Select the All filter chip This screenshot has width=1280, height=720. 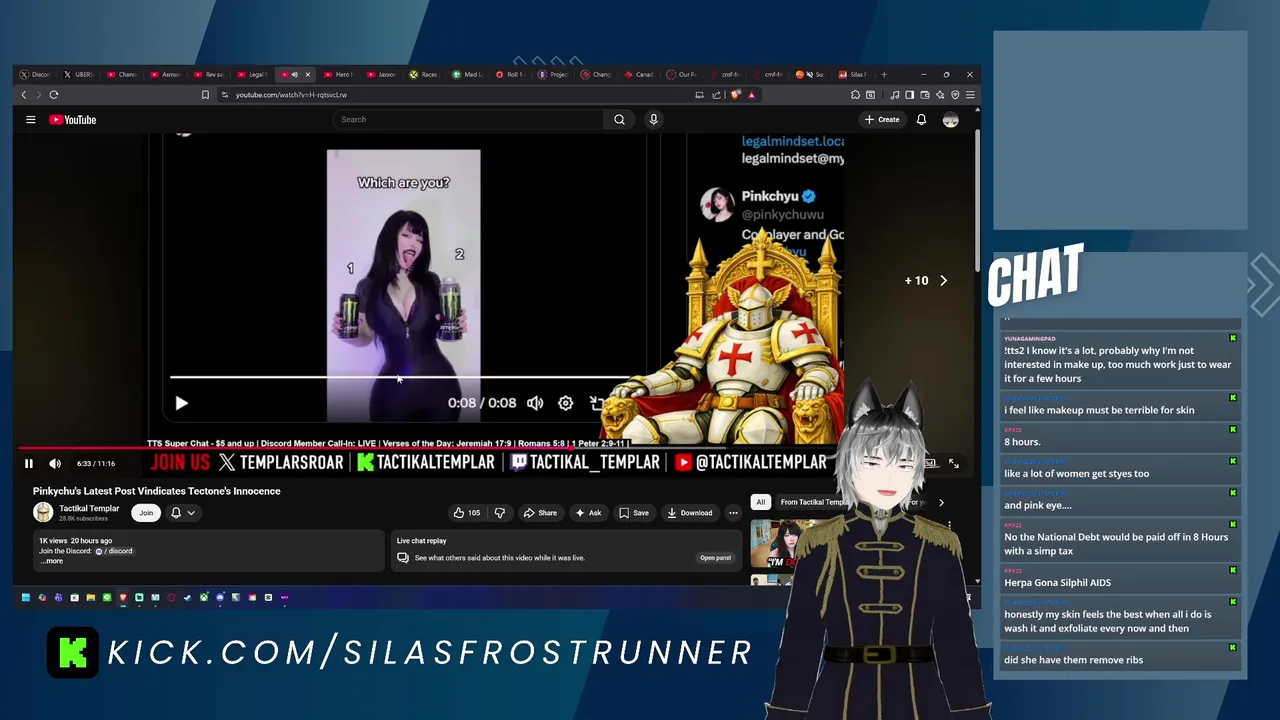tap(760, 502)
